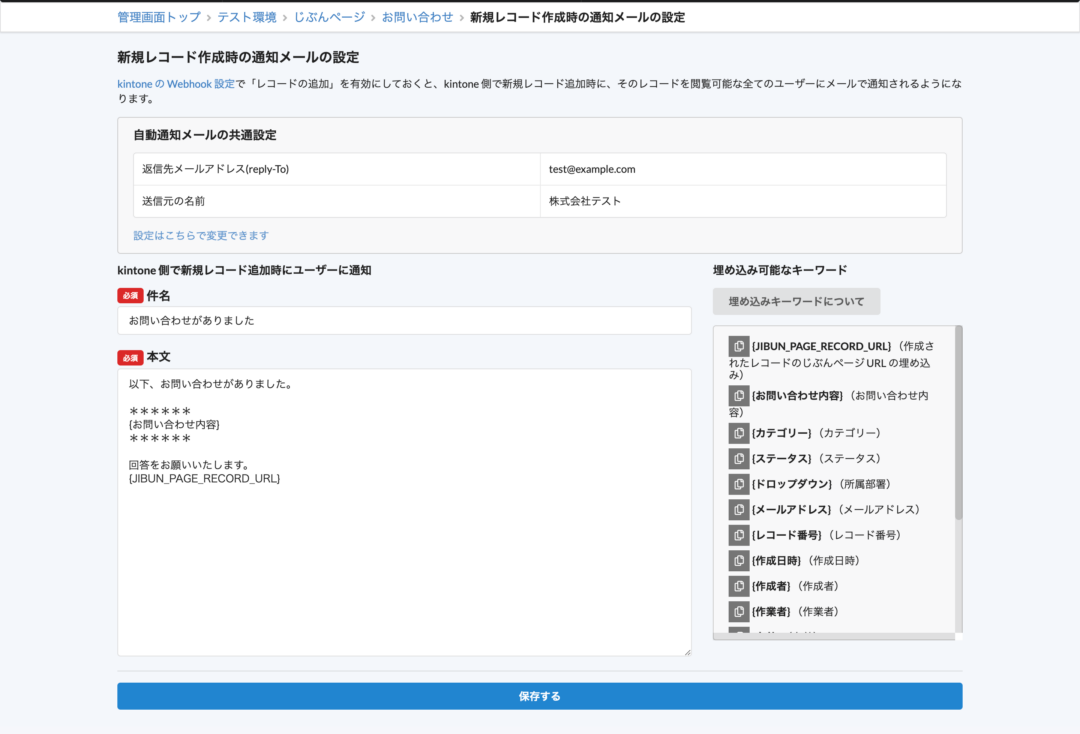This screenshot has width=1080, height=734.
Task: Open 埋め込みキーワードについて help button
Action: coord(795,300)
